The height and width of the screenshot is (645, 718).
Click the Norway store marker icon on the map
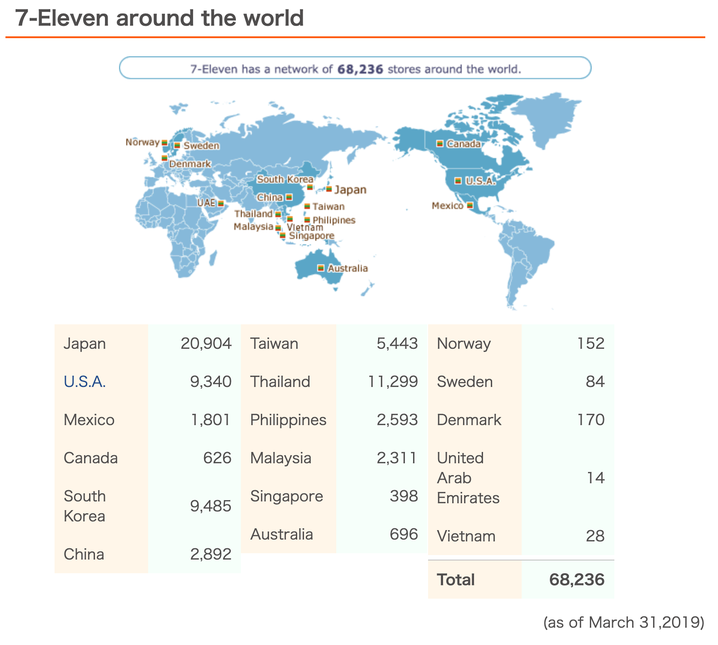click(x=164, y=143)
